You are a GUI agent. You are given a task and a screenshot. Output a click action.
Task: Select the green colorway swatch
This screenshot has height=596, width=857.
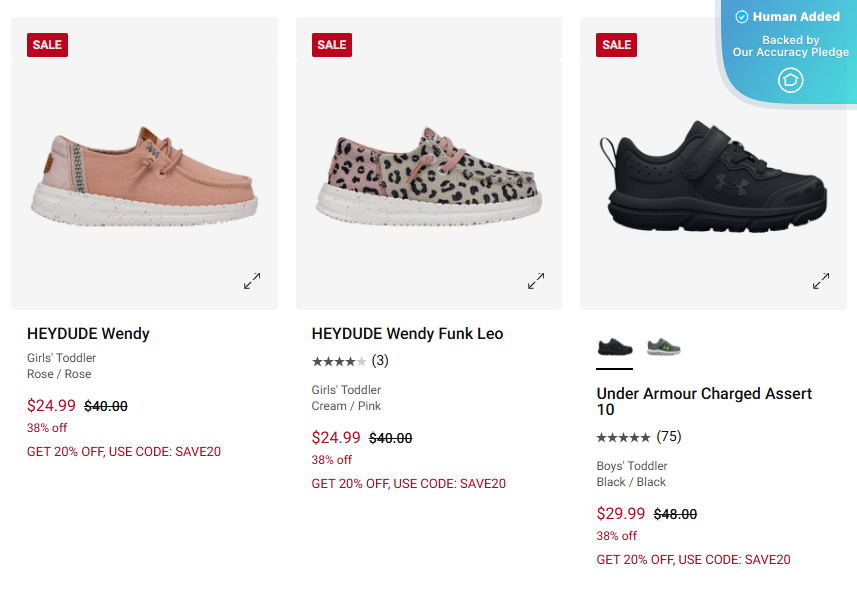663,345
